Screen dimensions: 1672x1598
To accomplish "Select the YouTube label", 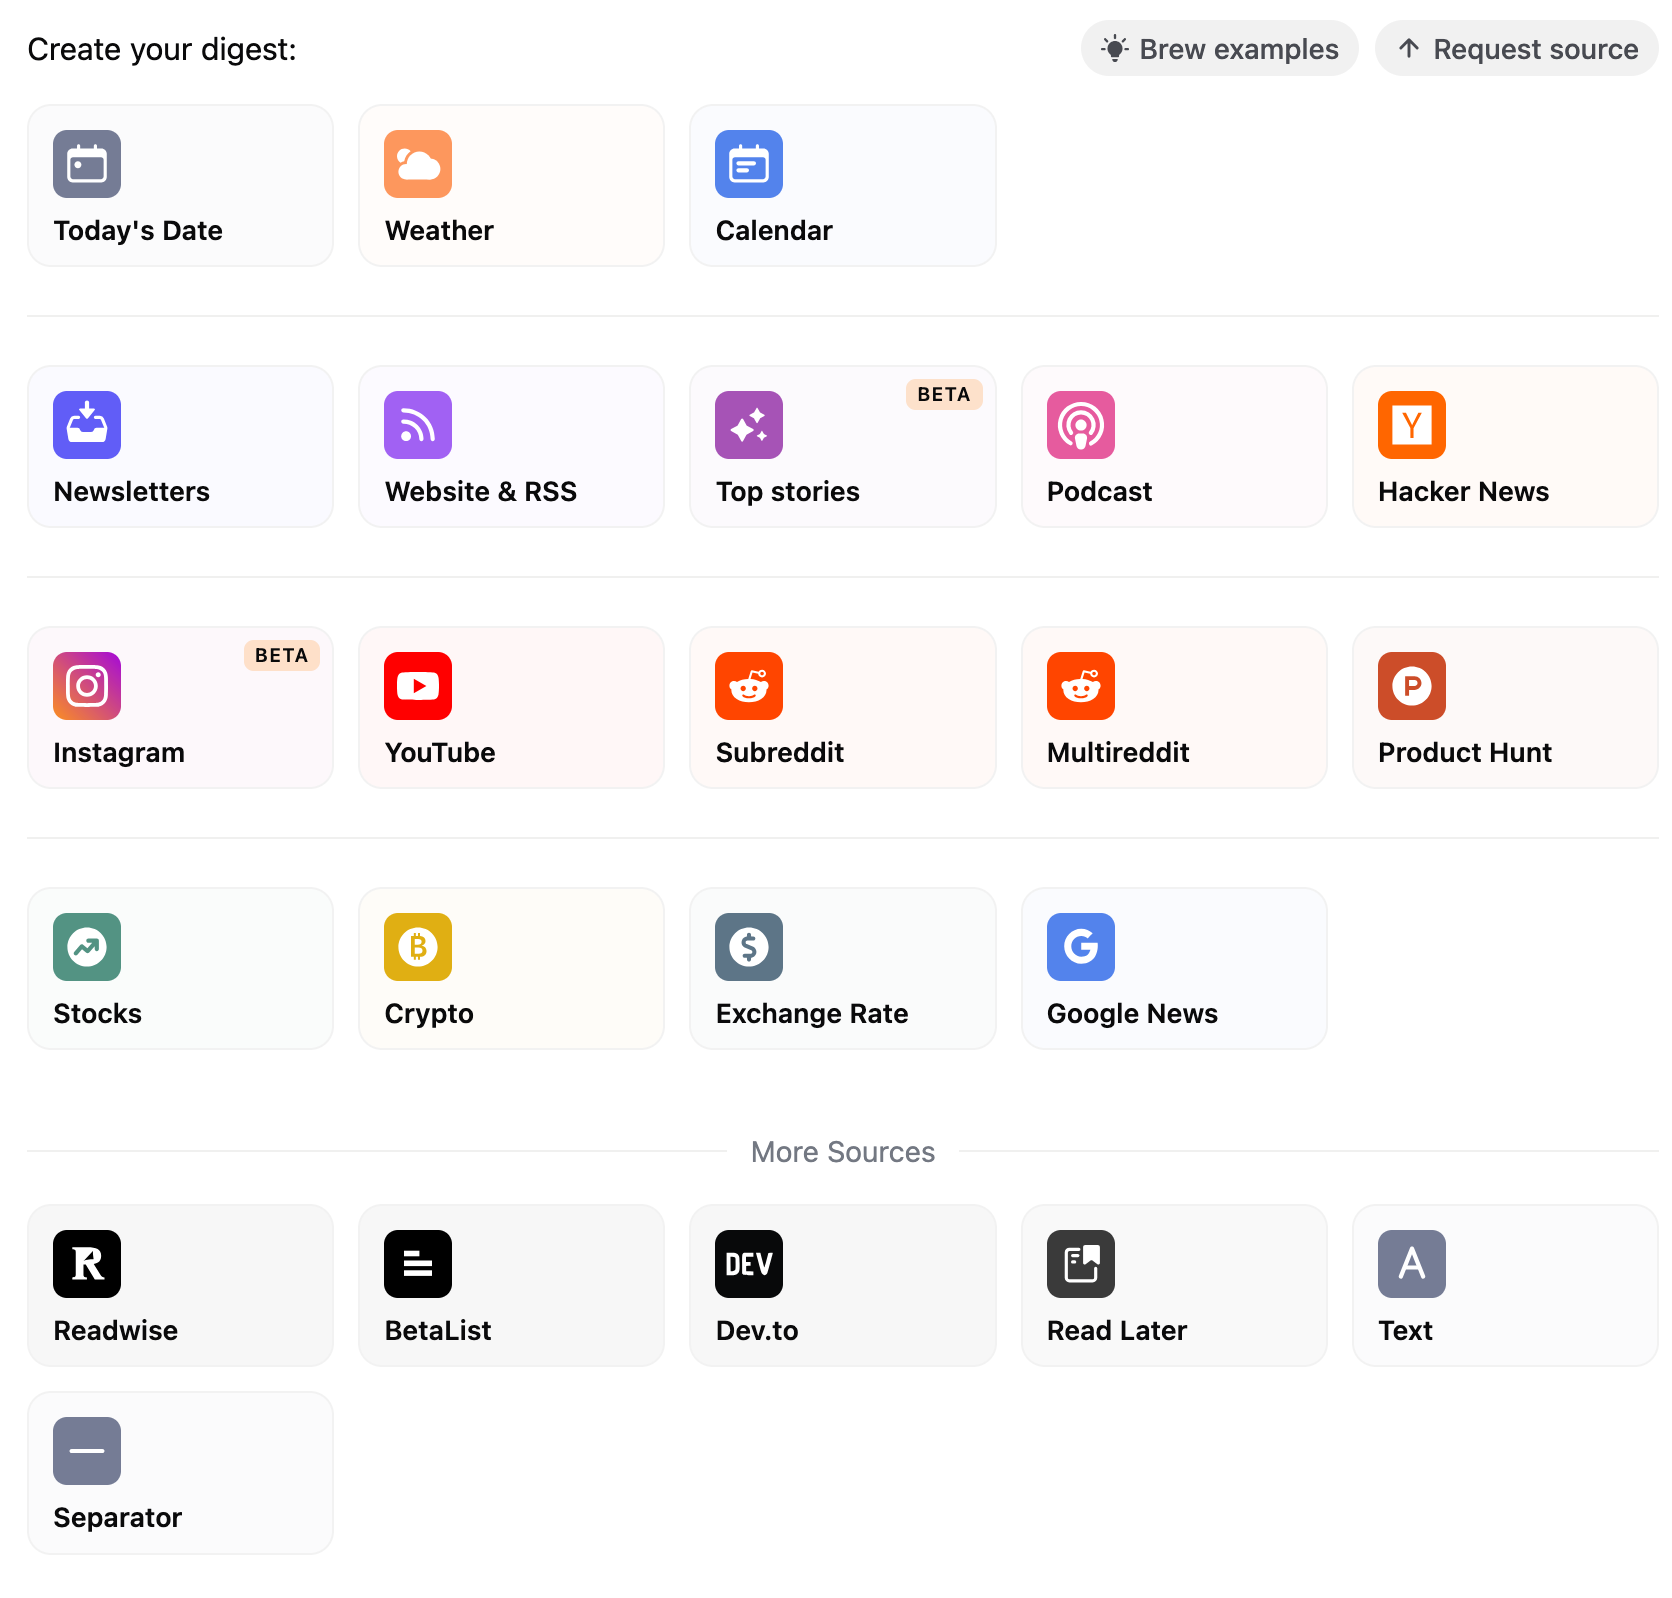I will (x=440, y=753).
